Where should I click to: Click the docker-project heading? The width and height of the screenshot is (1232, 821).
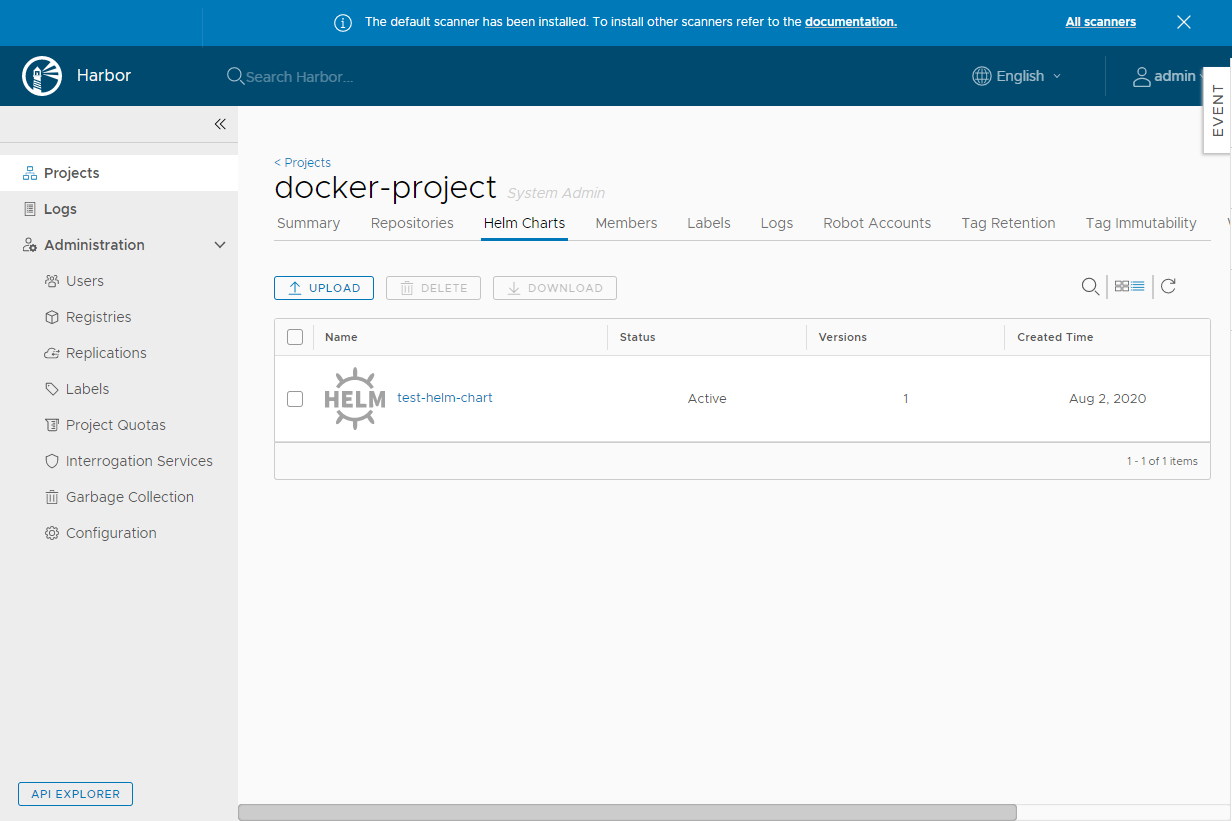point(385,188)
